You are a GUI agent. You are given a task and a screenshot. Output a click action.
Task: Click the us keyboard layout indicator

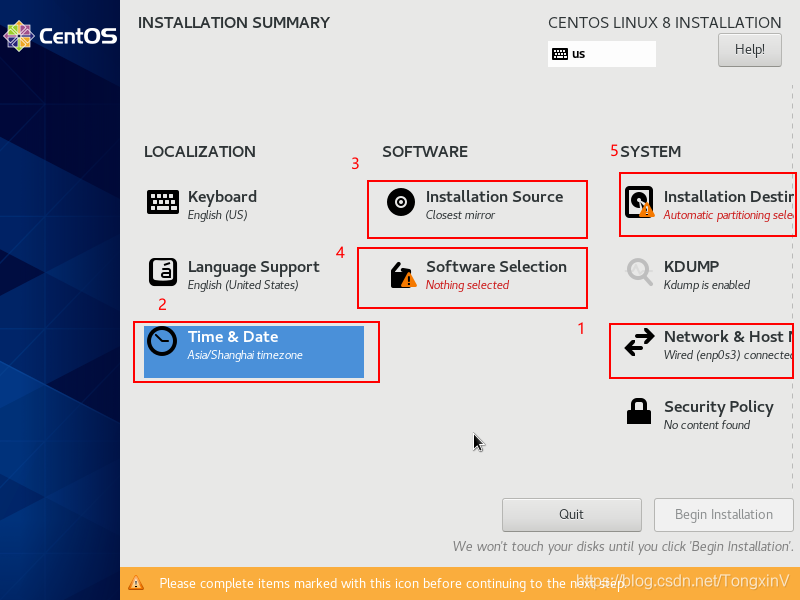click(602, 54)
